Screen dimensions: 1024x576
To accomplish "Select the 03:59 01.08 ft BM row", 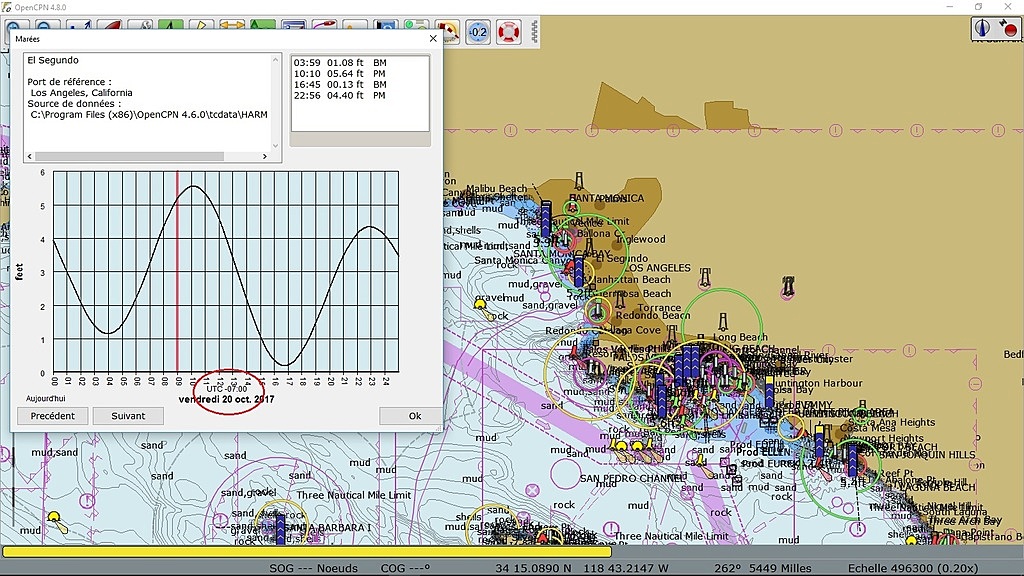I will 340,63.
